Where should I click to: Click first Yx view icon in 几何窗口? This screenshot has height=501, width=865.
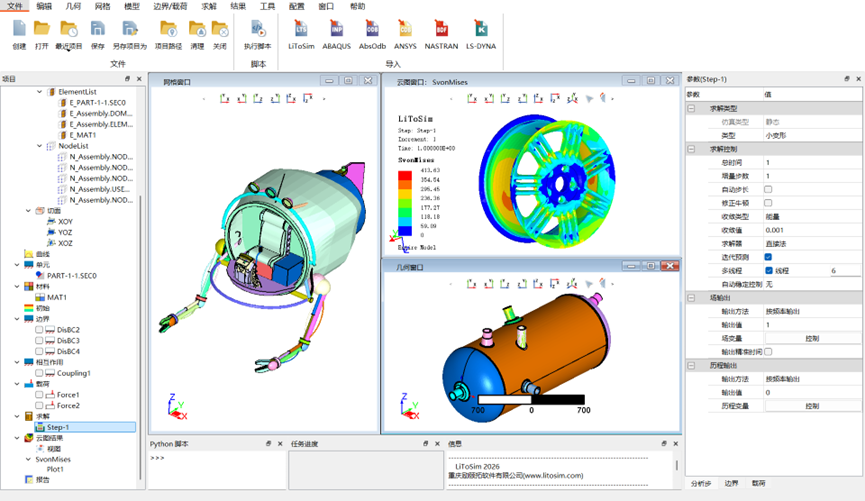point(471,284)
